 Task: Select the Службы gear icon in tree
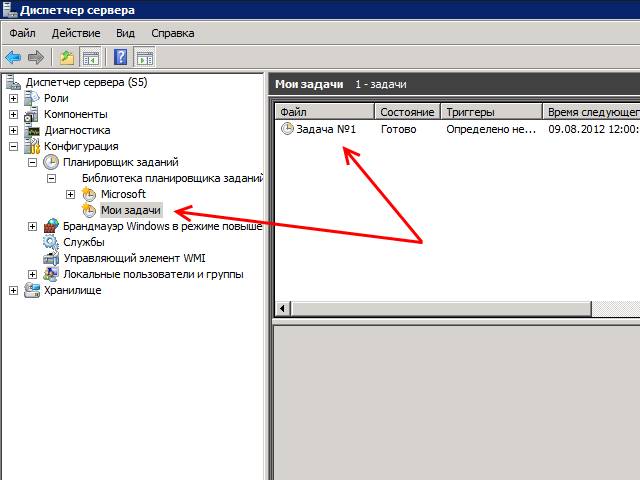[x=50, y=242]
